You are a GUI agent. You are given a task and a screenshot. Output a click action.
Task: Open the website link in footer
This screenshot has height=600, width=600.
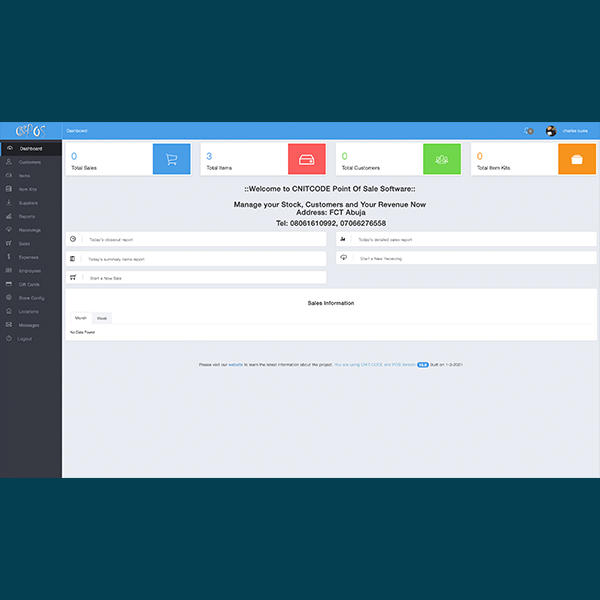(x=235, y=365)
